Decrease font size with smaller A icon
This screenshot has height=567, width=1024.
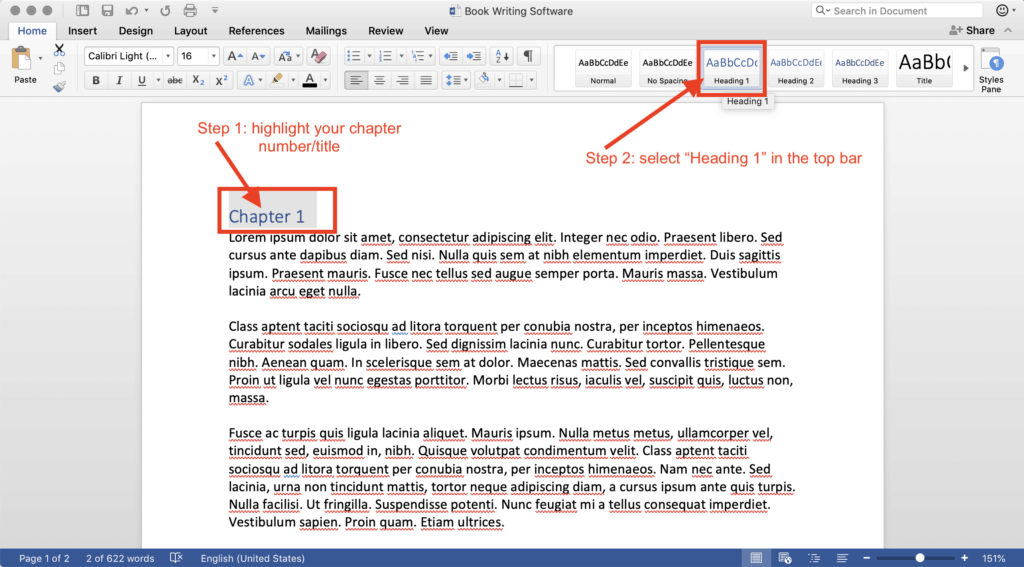point(259,56)
